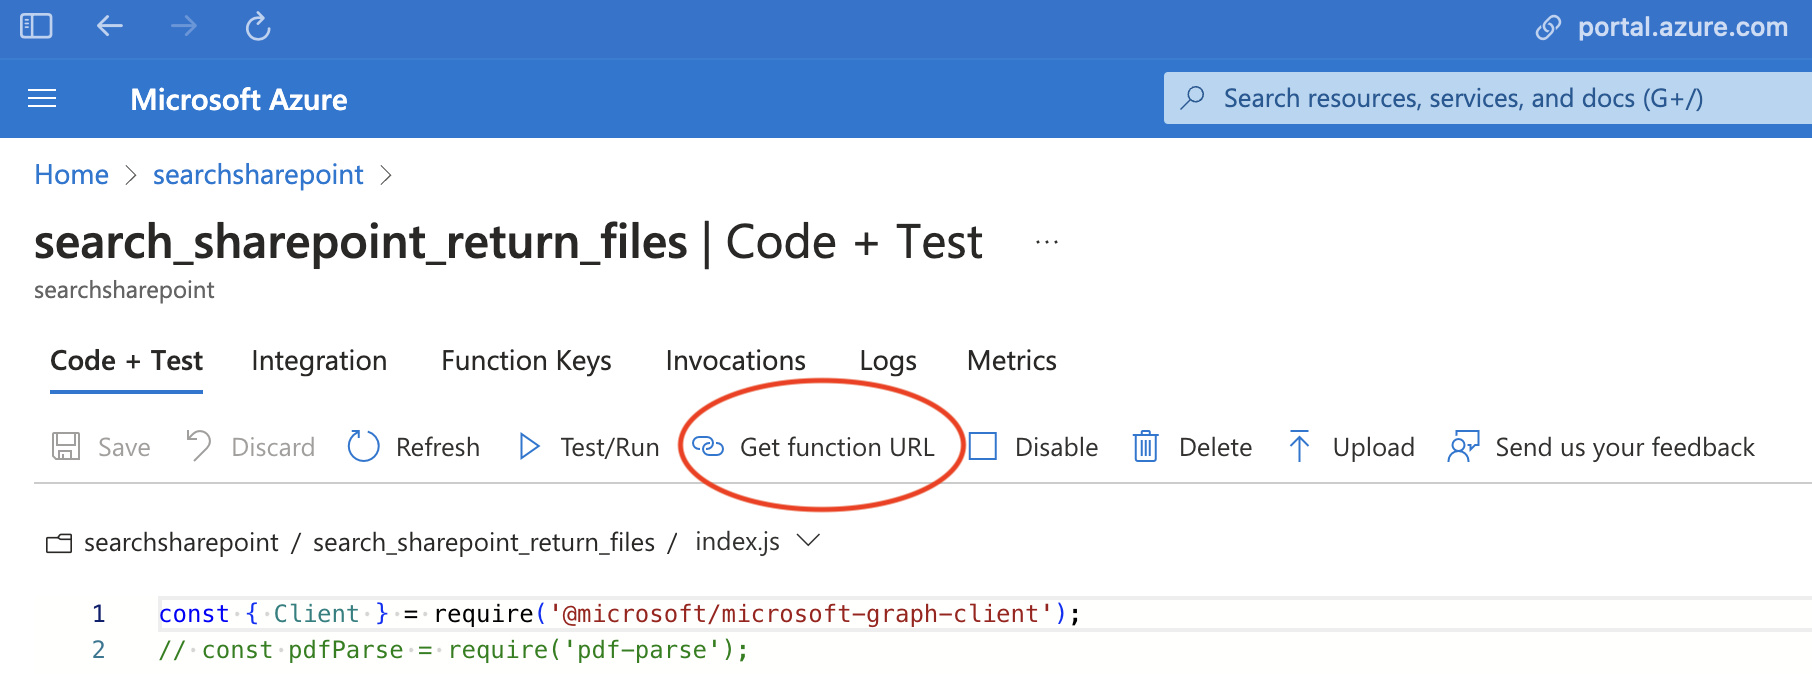1812x674 pixels.
Task: Open the searchsharepoint breadcrumb link
Action: (258, 175)
